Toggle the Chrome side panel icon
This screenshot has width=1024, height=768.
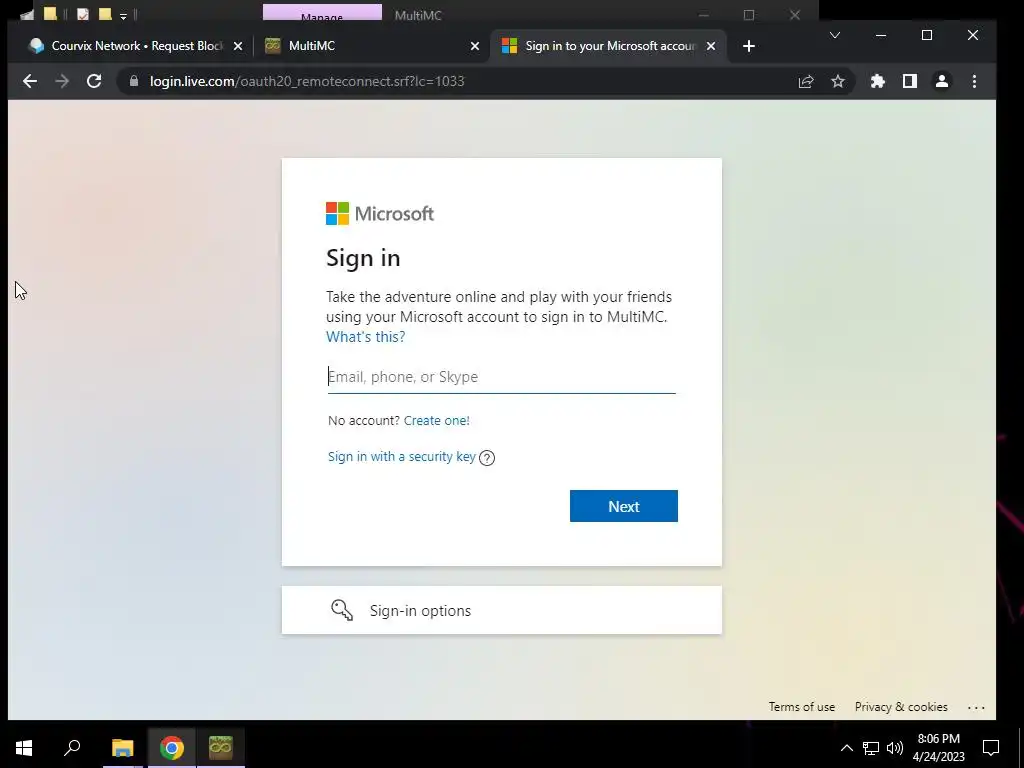click(910, 81)
